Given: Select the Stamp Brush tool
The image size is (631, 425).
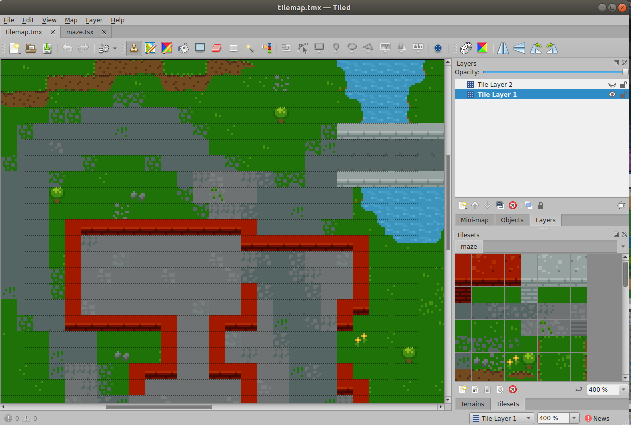Looking at the screenshot, I should [134, 48].
